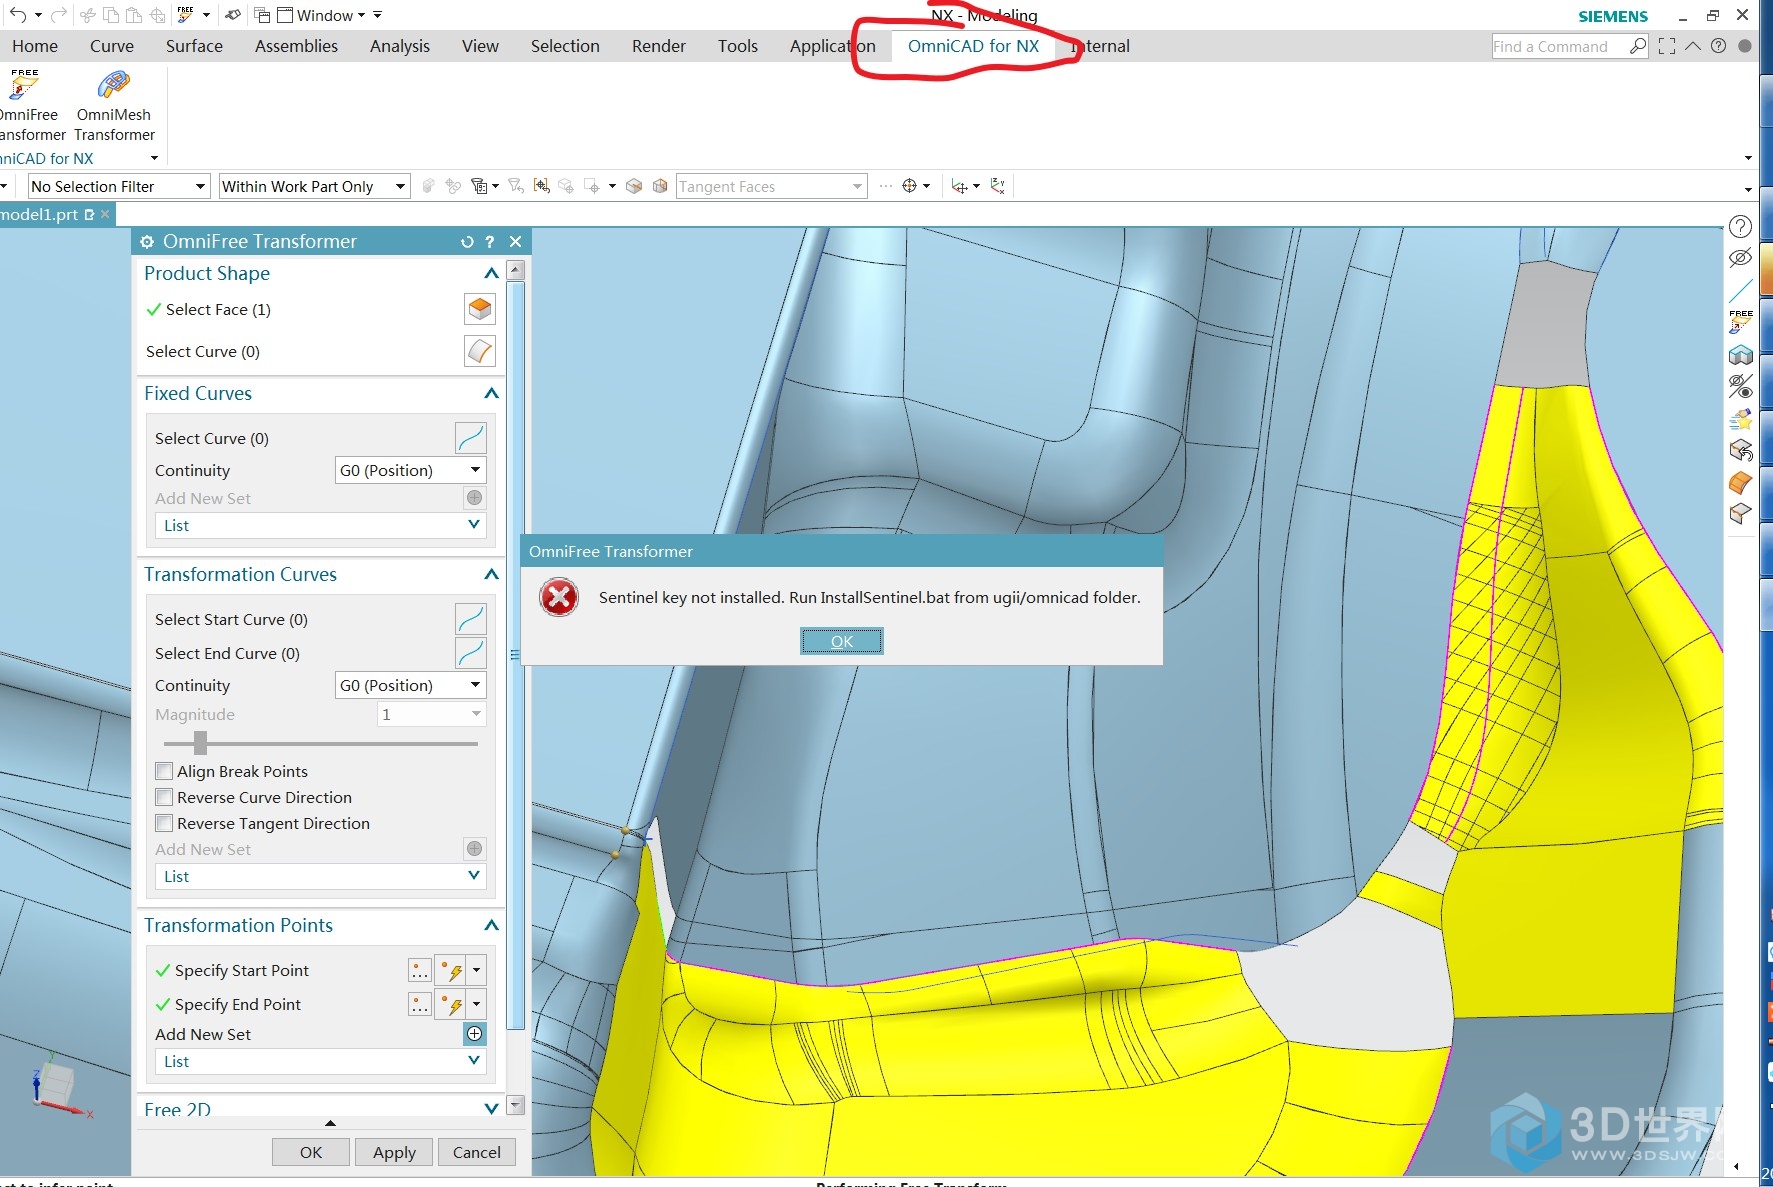Add new set in Transformation Points
The image size is (1773, 1187).
tap(475, 1034)
